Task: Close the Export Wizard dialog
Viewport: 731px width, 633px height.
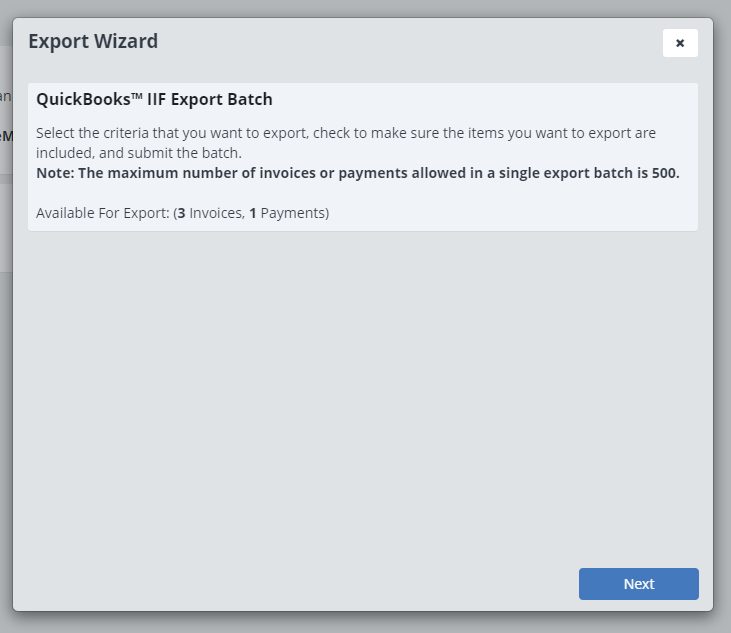Action: (x=680, y=43)
